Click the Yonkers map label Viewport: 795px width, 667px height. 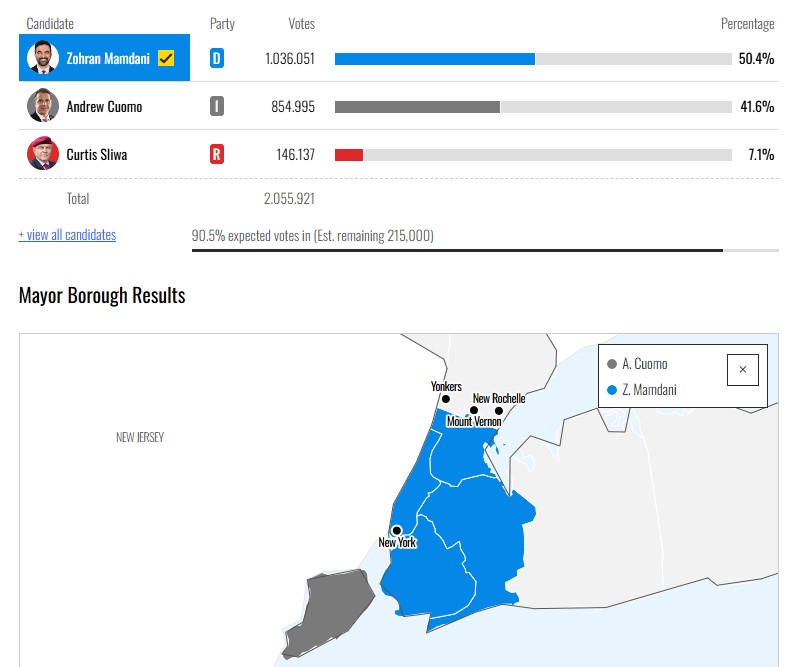pos(446,386)
